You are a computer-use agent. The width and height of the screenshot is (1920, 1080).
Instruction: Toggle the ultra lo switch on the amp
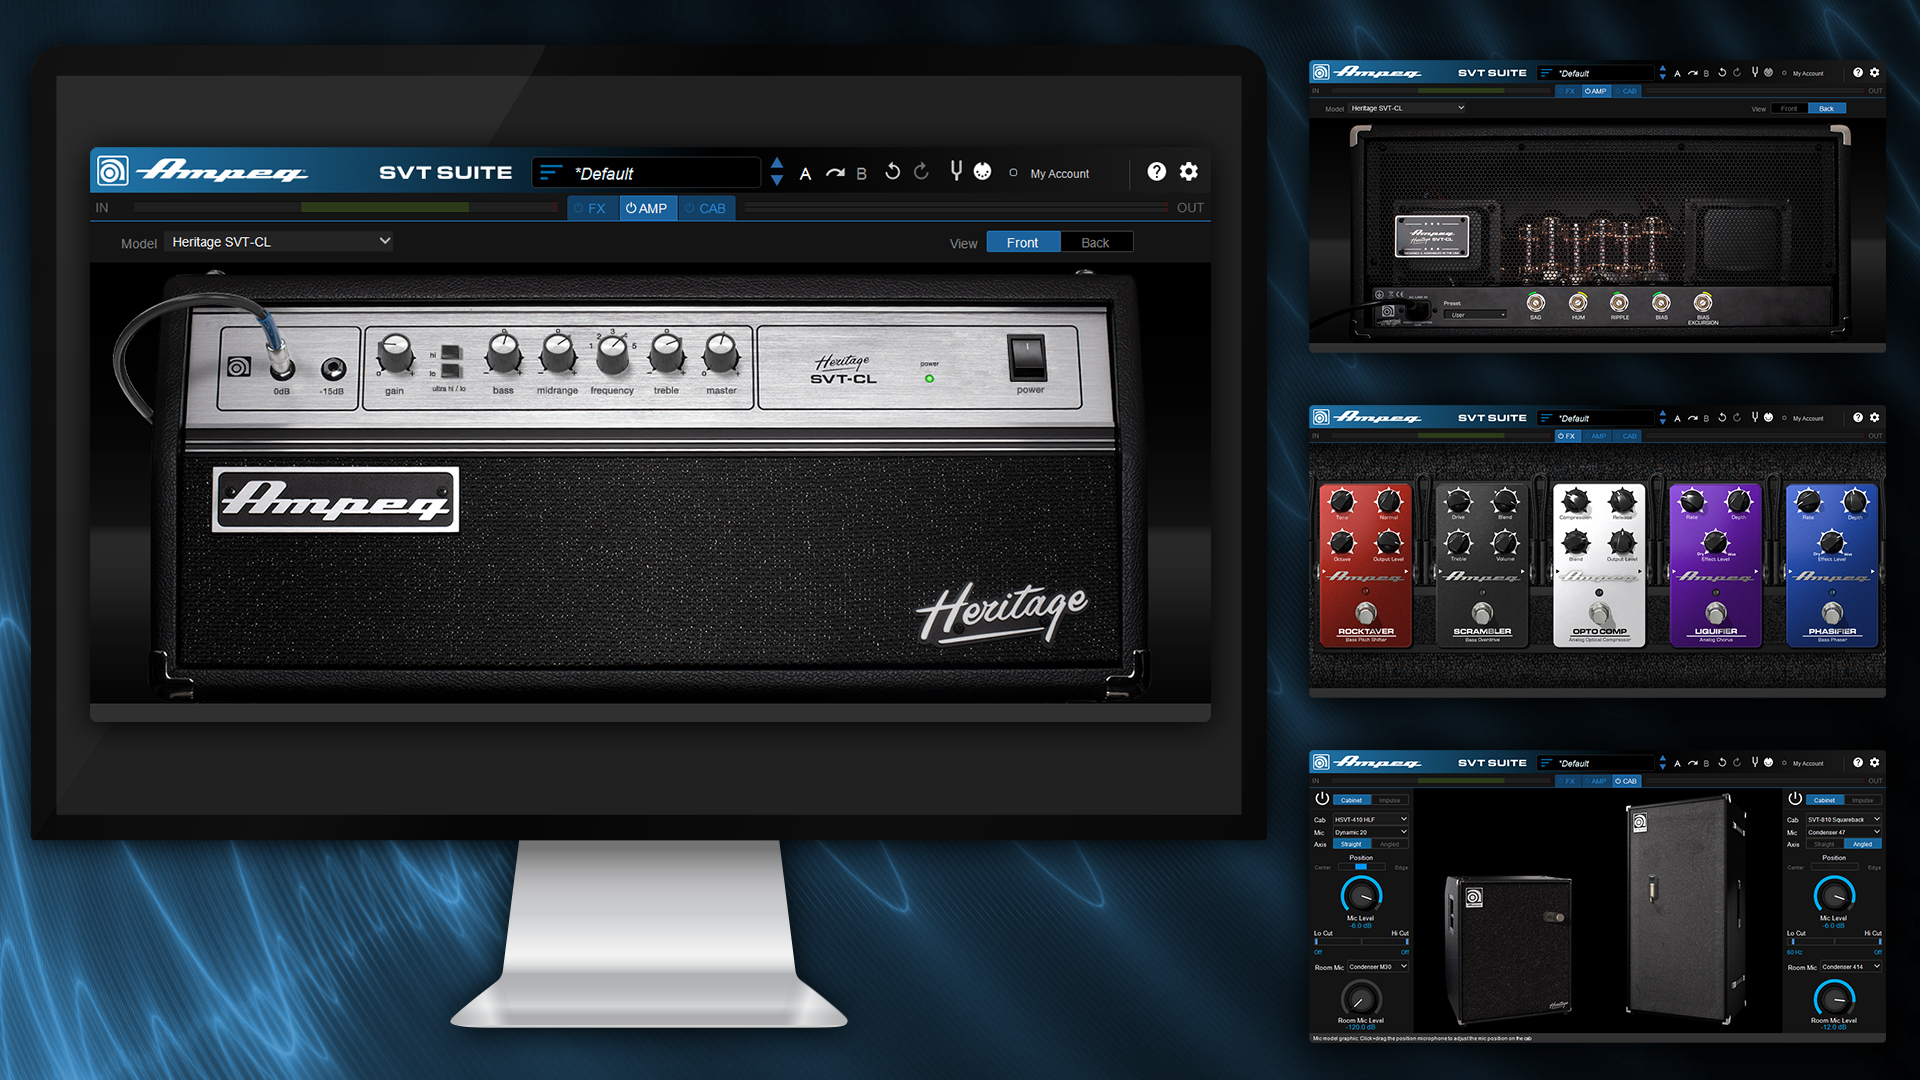(x=451, y=371)
